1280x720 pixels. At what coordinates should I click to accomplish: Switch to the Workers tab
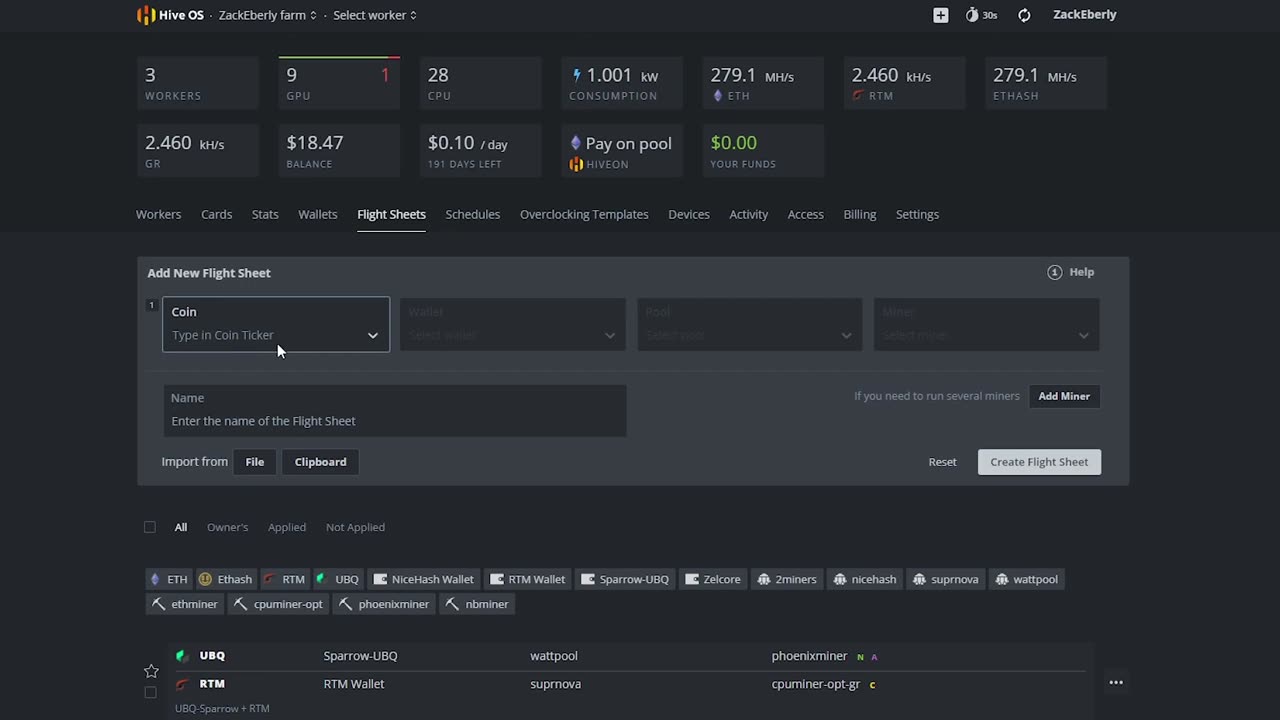click(x=158, y=214)
